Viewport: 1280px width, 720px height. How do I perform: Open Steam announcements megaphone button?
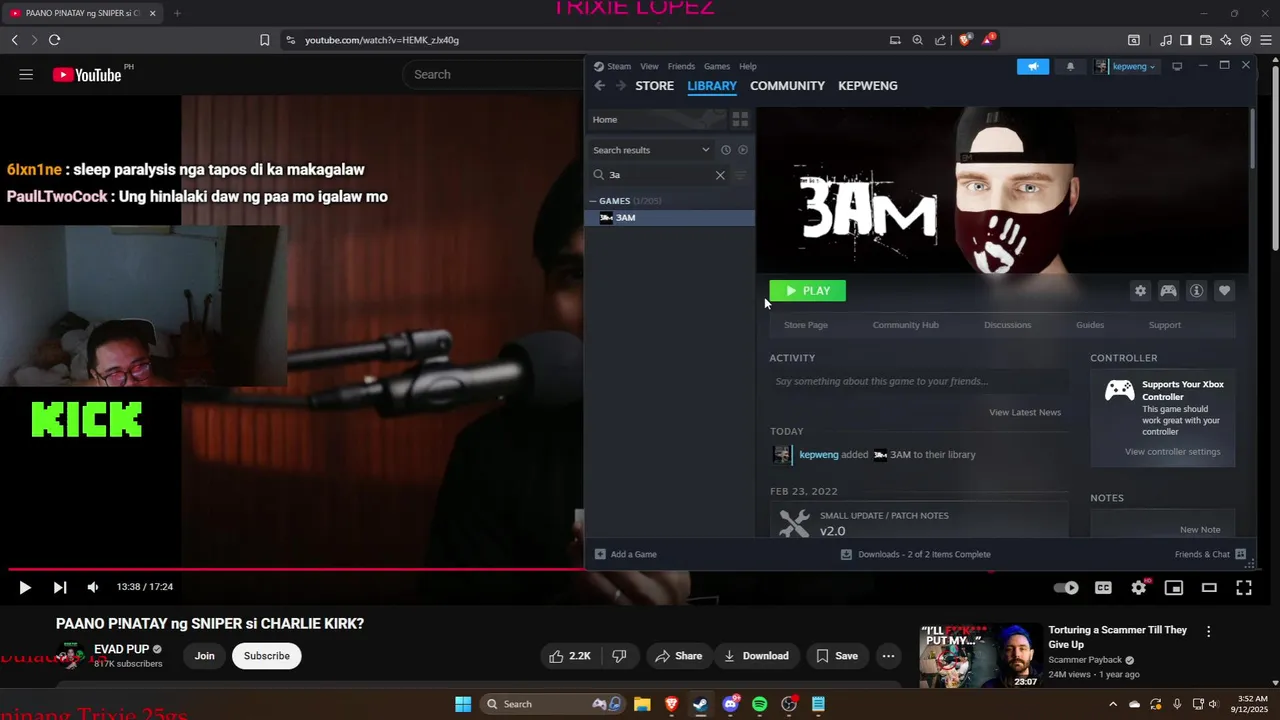point(1033,66)
